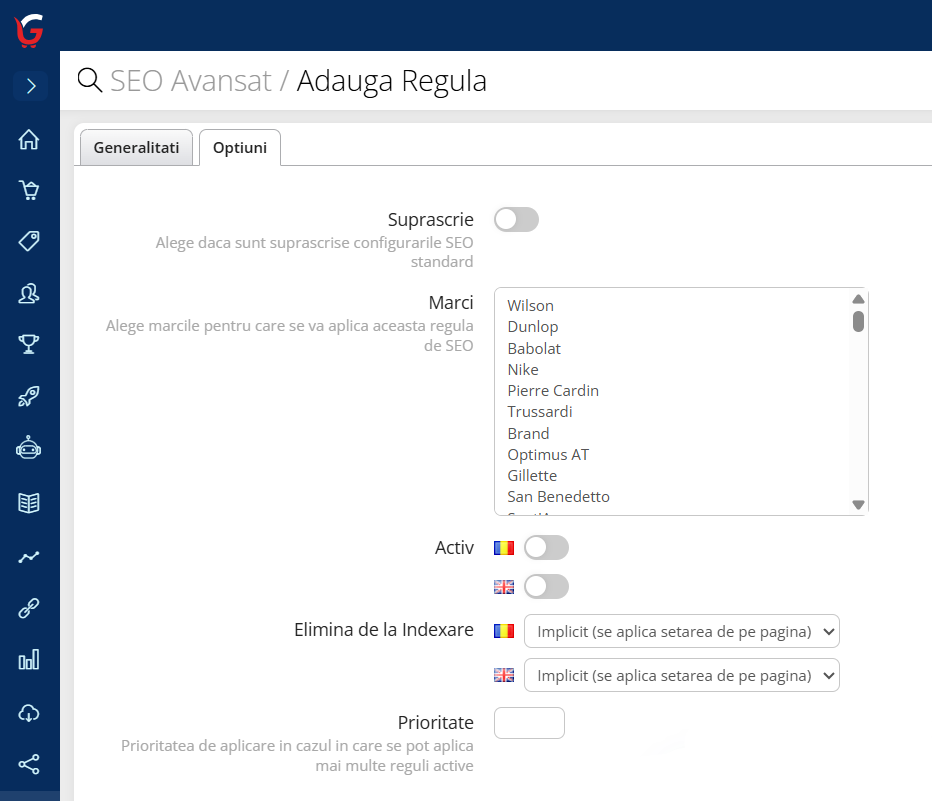The height and width of the screenshot is (801, 932).
Task: Enable Activ toggle for Romanian flag
Action: pos(546,548)
